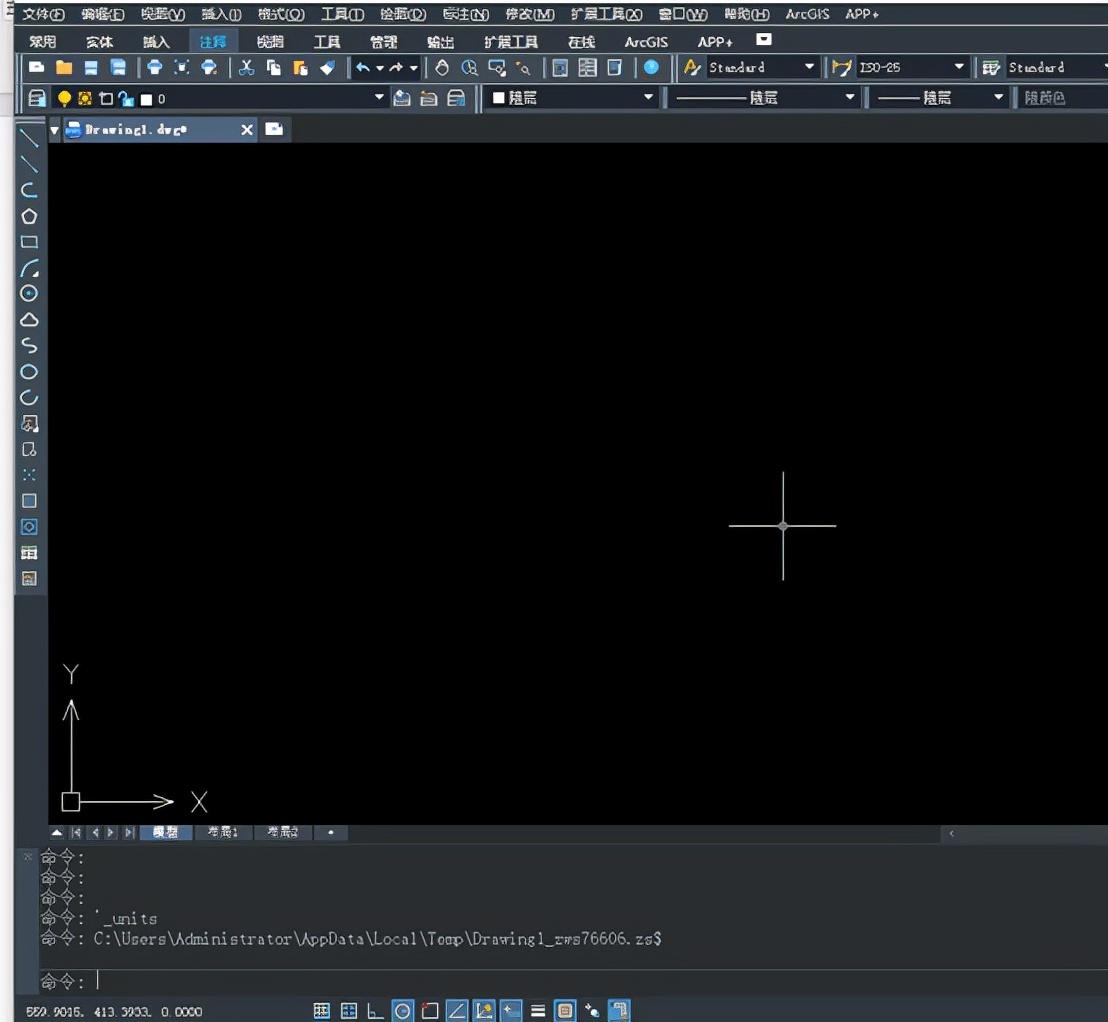The width and height of the screenshot is (1108, 1022).
Task: Expand the layer list dropdown showing 0
Action: coord(379,98)
